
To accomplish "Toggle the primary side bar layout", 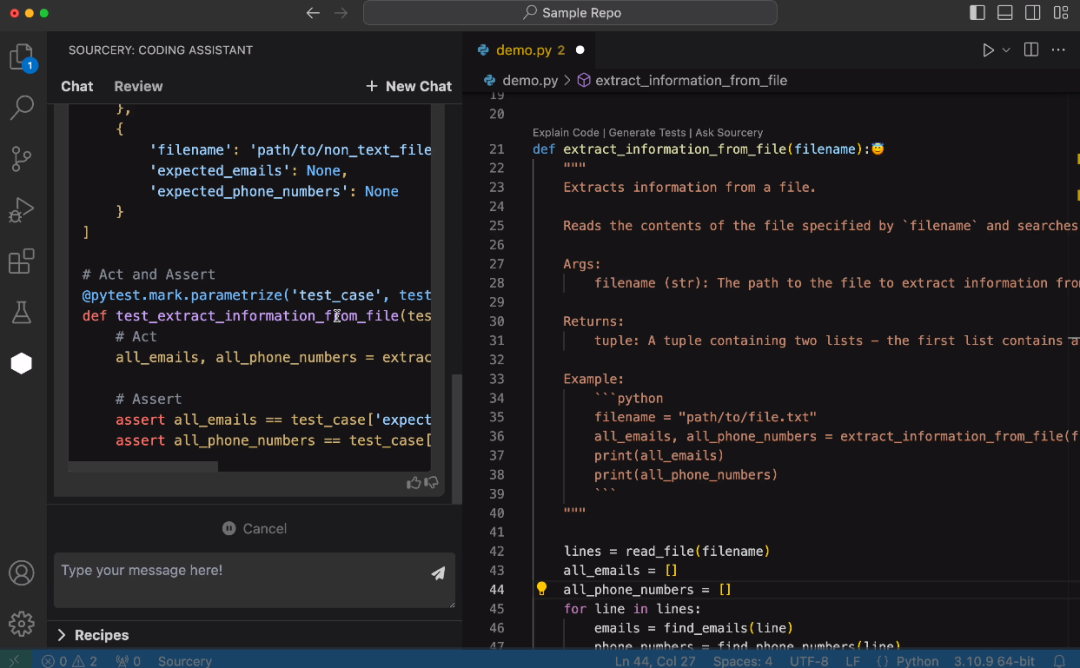I will [977, 13].
